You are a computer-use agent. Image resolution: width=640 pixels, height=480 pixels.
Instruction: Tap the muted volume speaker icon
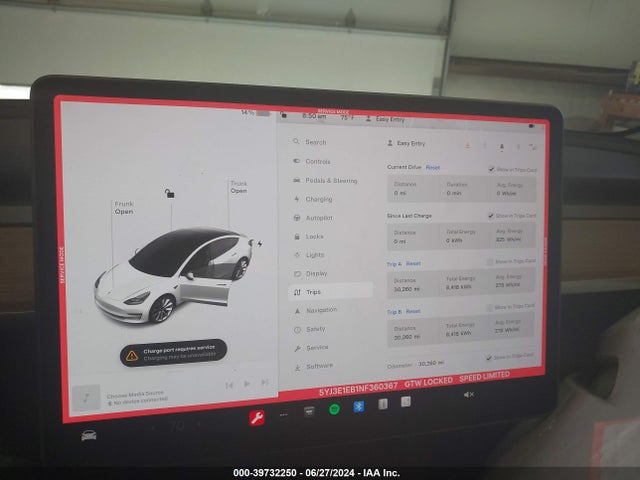pyautogui.click(x=469, y=395)
